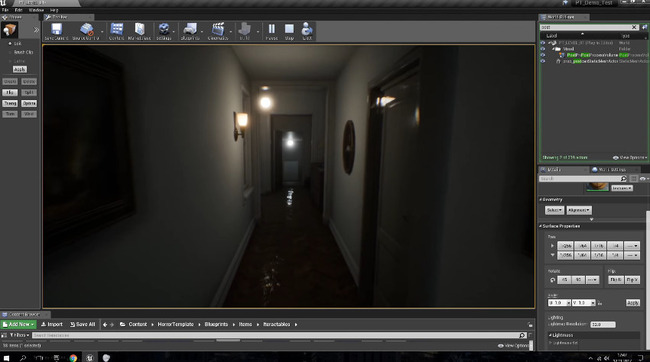The width and height of the screenshot is (650, 362).
Task: Open the Blueprints dropdown arrow
Action: click(x=202, y=31)
